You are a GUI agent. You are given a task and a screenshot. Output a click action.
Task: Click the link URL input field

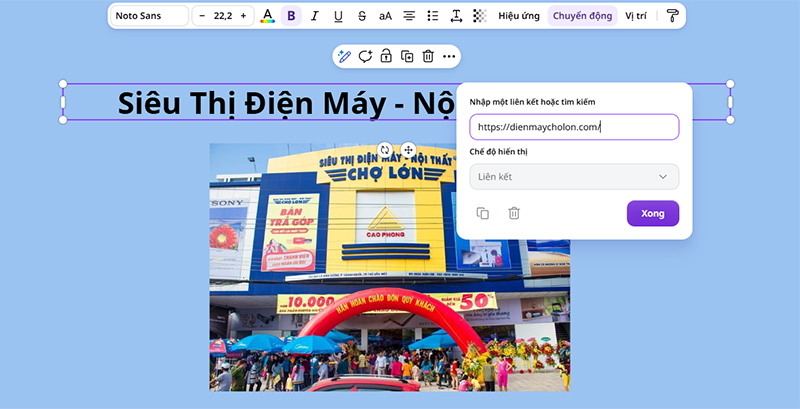[x=574, y=127]
